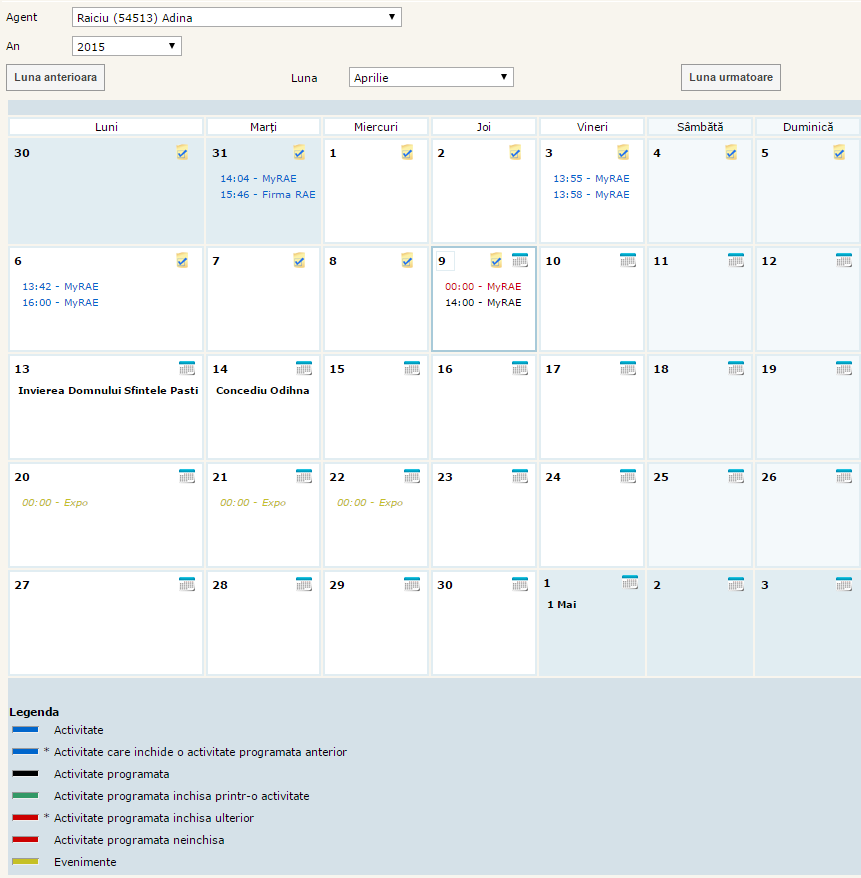Click the calendar icon on April 9
The width and height of the screenshot is (861, 878).
(x=520, y=260)
